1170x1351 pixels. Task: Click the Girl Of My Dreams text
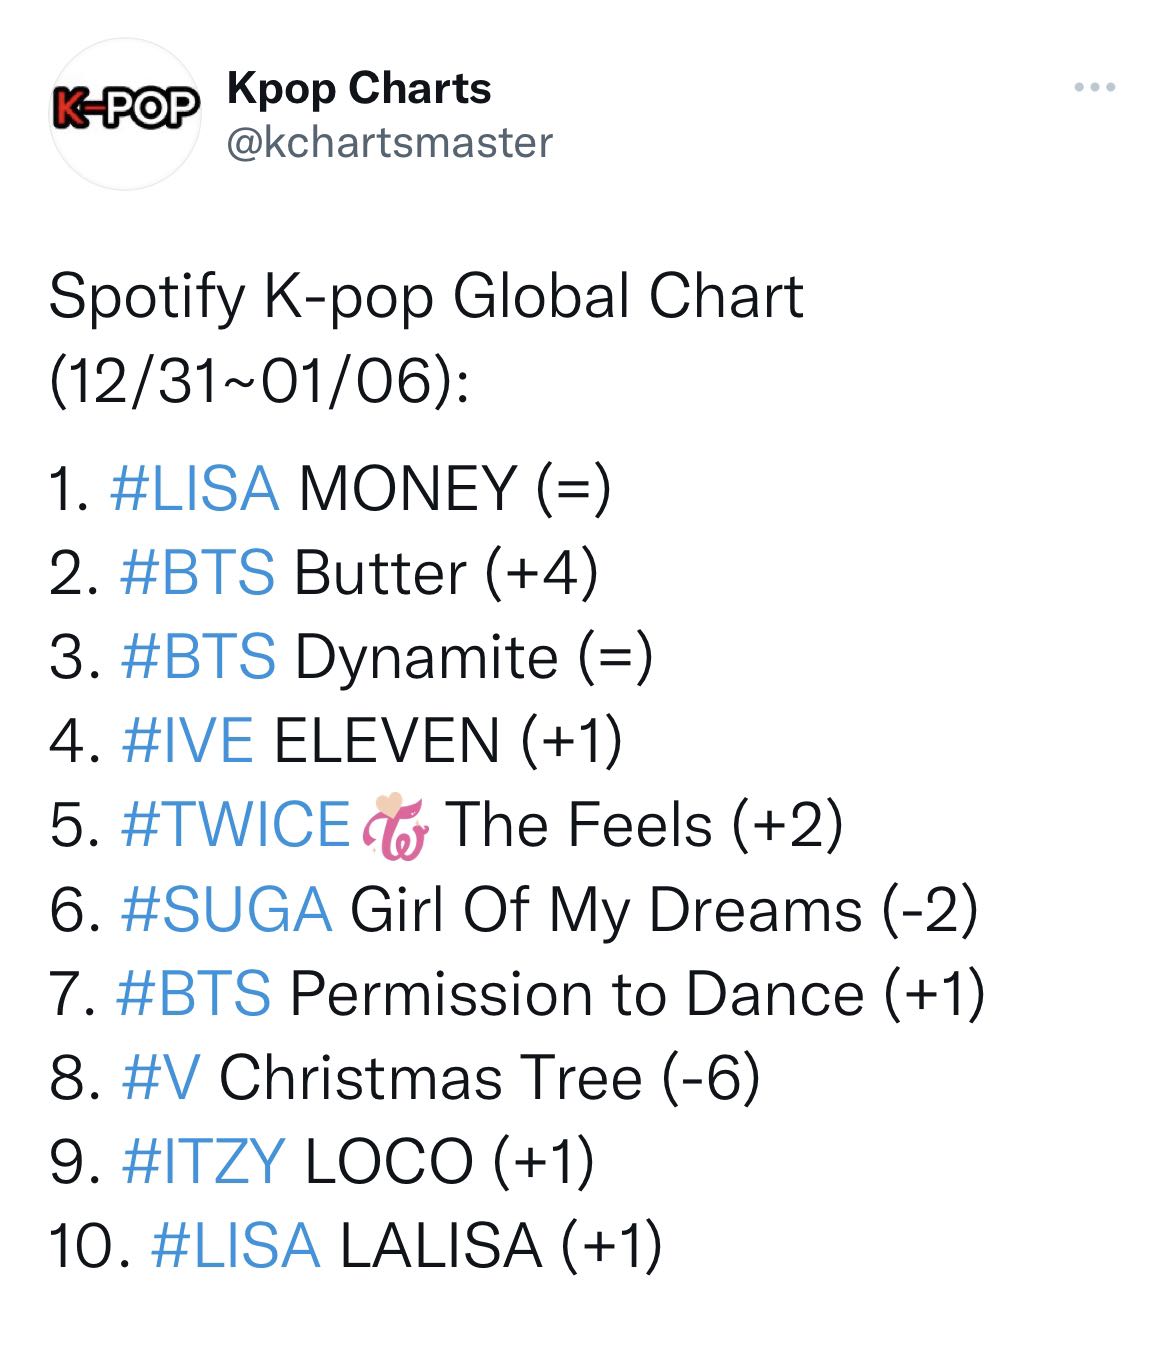[x=606, y=909]
